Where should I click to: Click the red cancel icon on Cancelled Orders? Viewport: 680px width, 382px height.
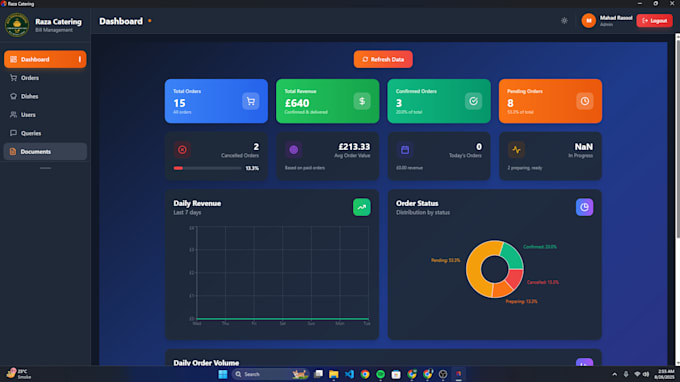click(182, 150)
